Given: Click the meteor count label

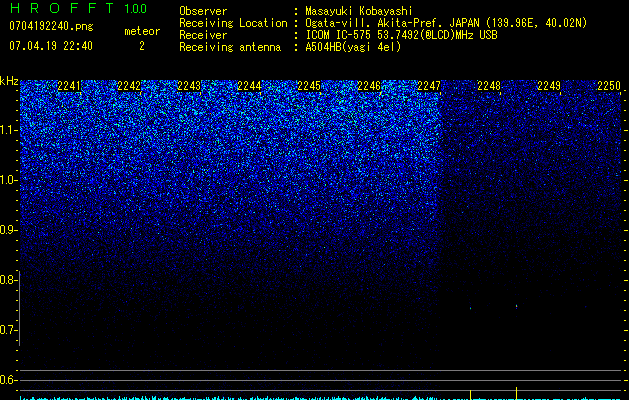Looking at the screenshot, I should tap(142, 31).
